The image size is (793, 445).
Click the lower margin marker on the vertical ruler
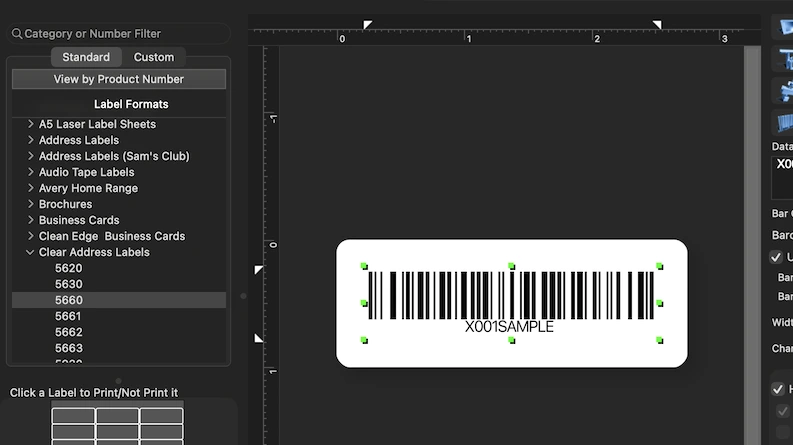(x=258, y=338)
